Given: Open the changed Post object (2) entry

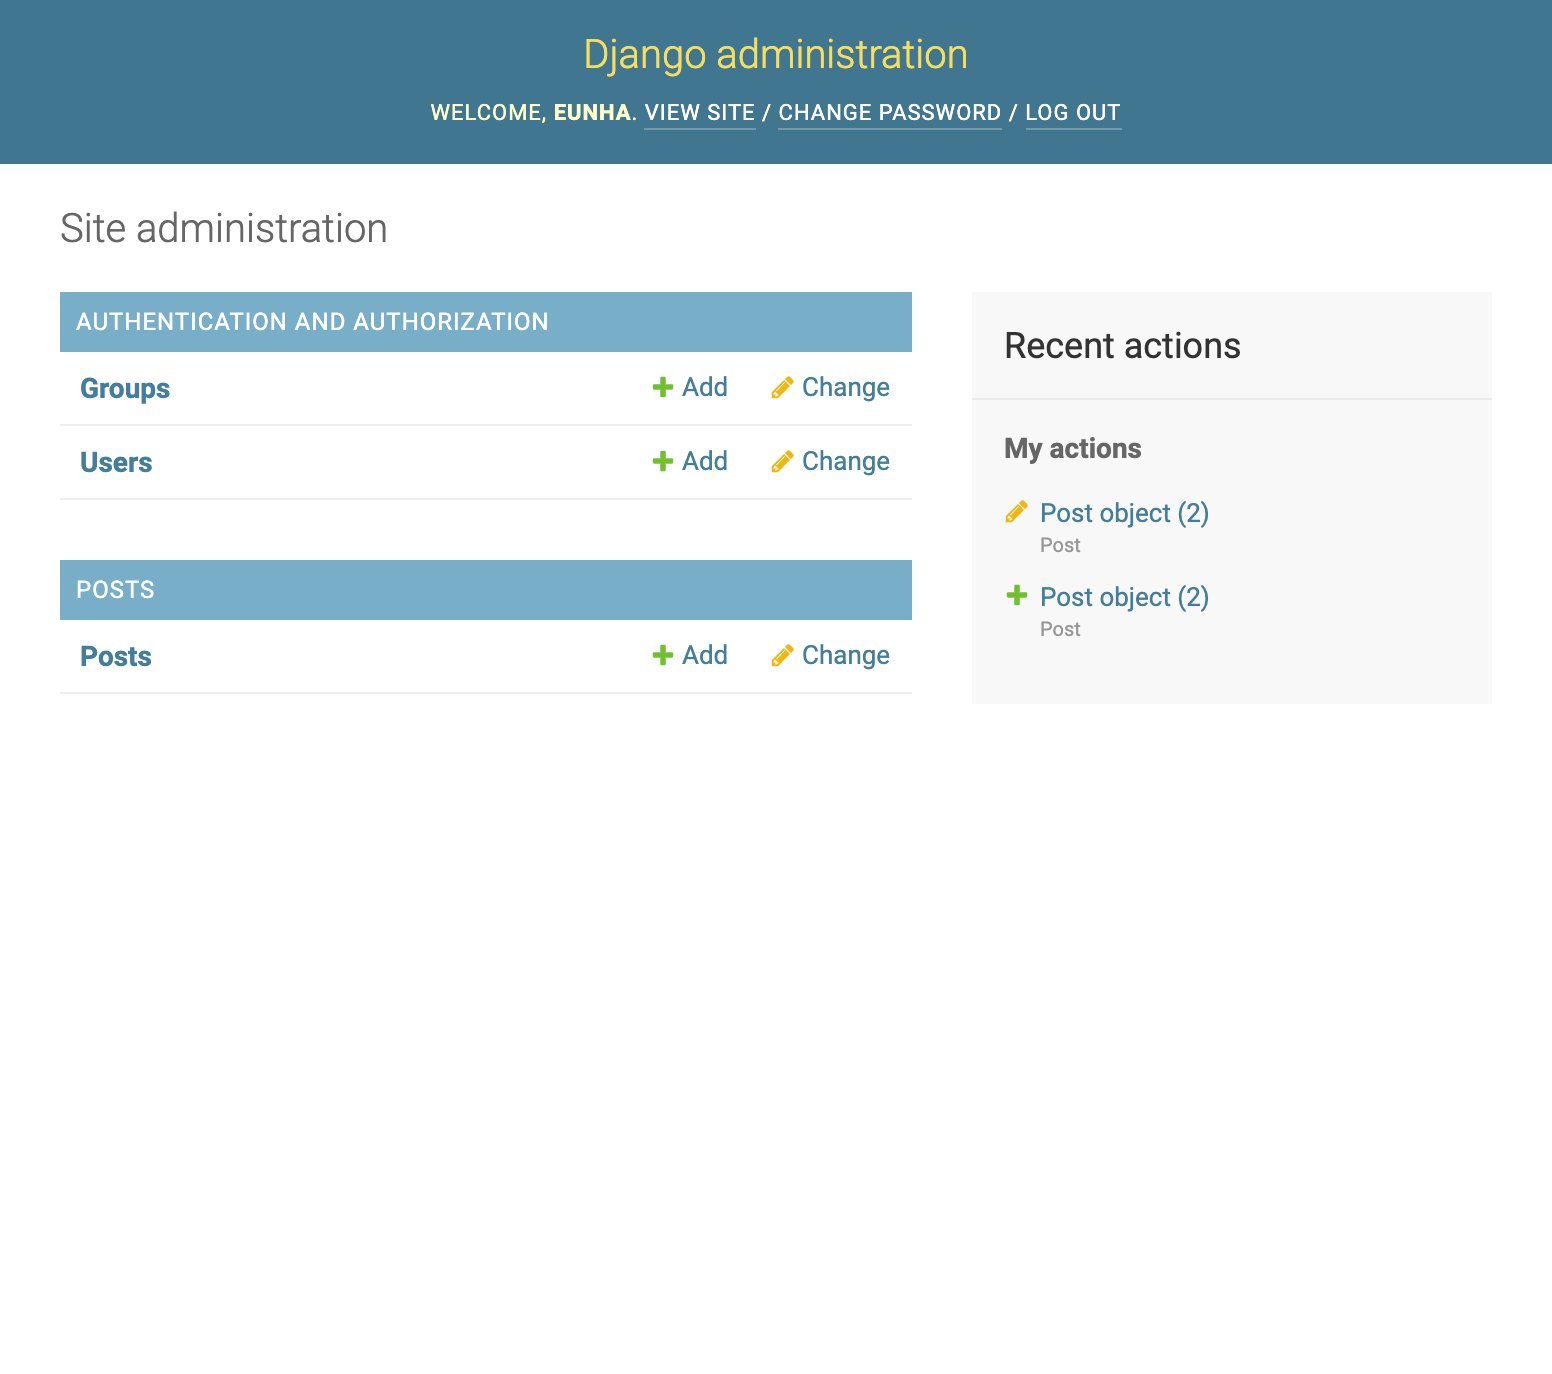Looking at the screenshot, I should tap(1124, 513).
